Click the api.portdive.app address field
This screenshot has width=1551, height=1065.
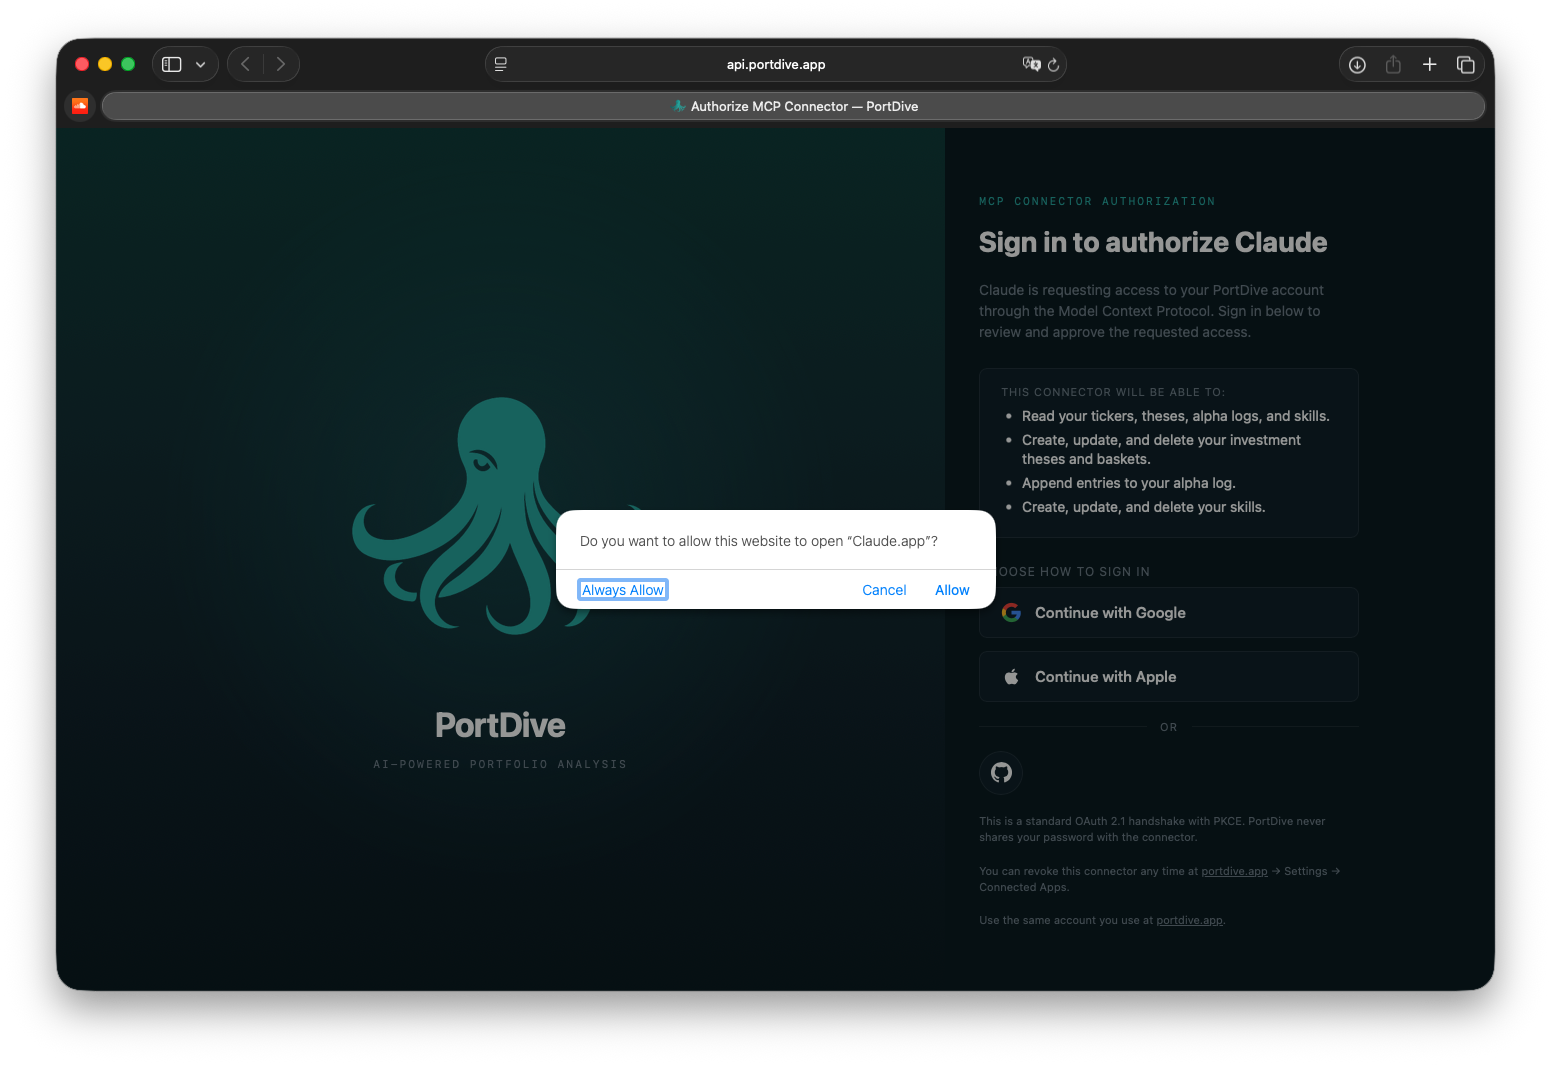click(776, 64)
